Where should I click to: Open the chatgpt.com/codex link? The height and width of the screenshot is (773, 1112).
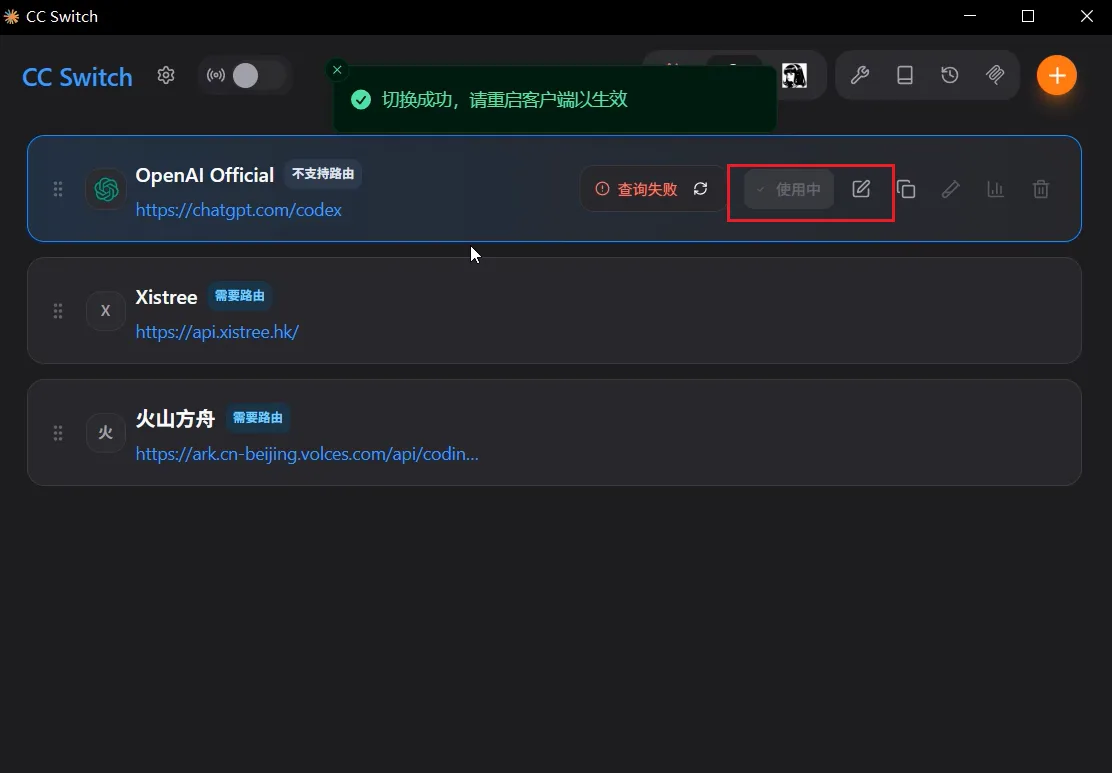(238, 210)
